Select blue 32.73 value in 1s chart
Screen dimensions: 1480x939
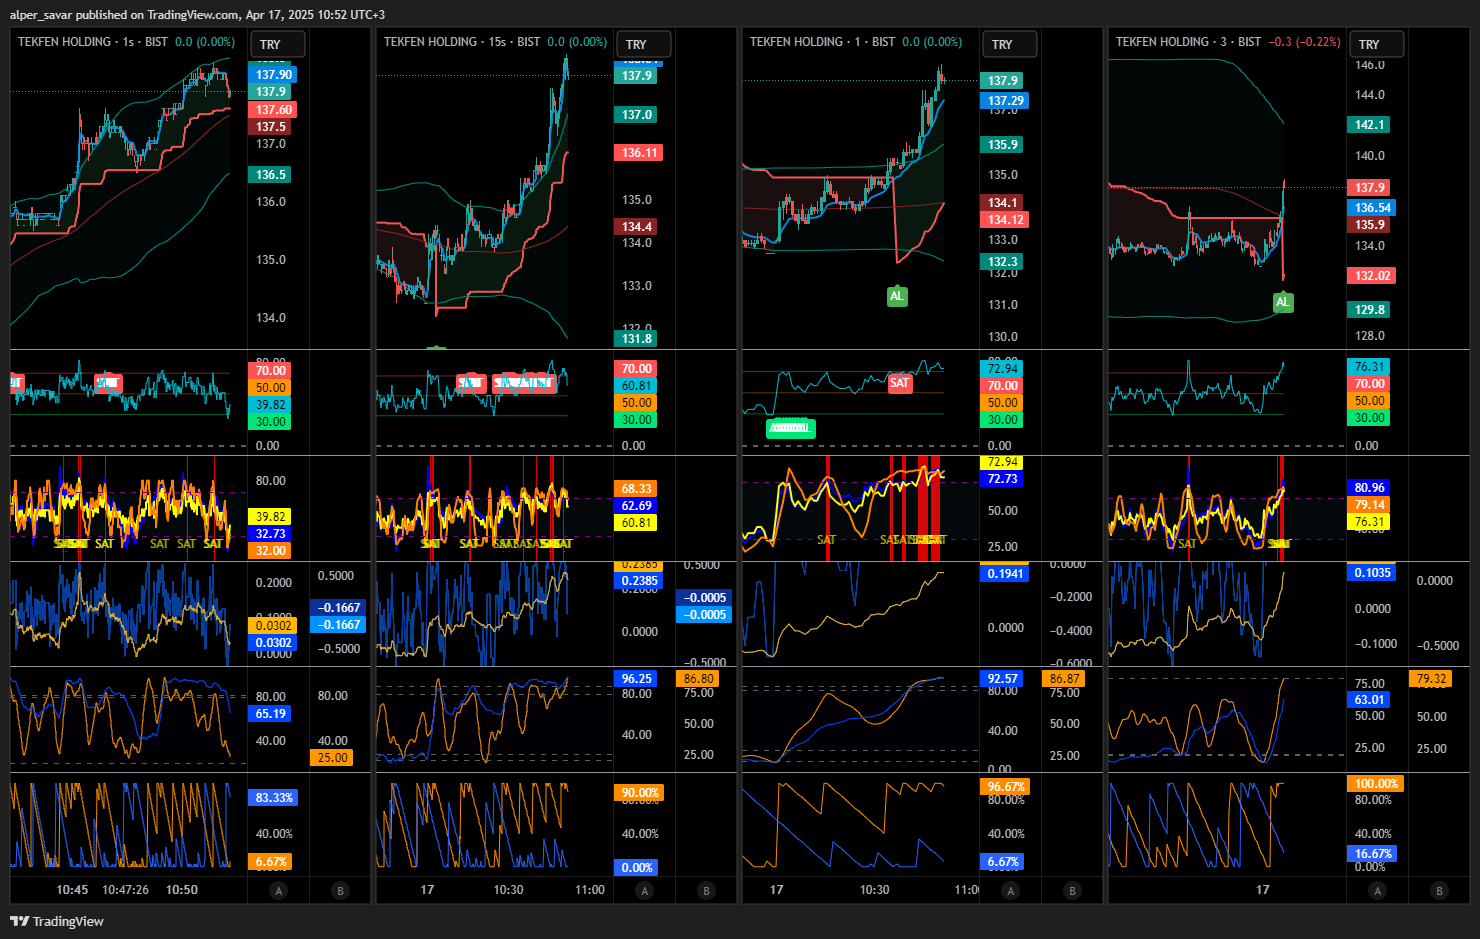(270, 534)
